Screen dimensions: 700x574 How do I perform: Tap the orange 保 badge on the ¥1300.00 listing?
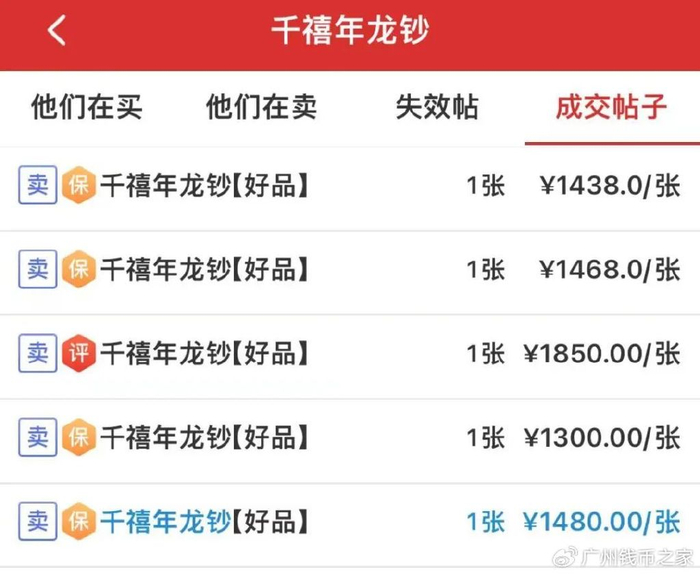[78, 437]
